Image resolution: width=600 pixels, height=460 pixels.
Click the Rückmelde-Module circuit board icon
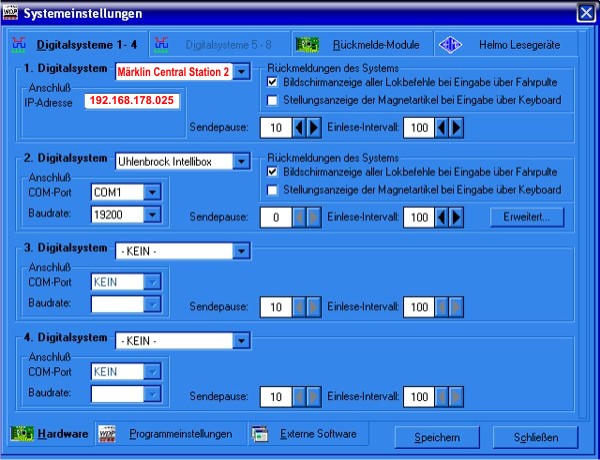pyautogui.click(x=306, y=45)
